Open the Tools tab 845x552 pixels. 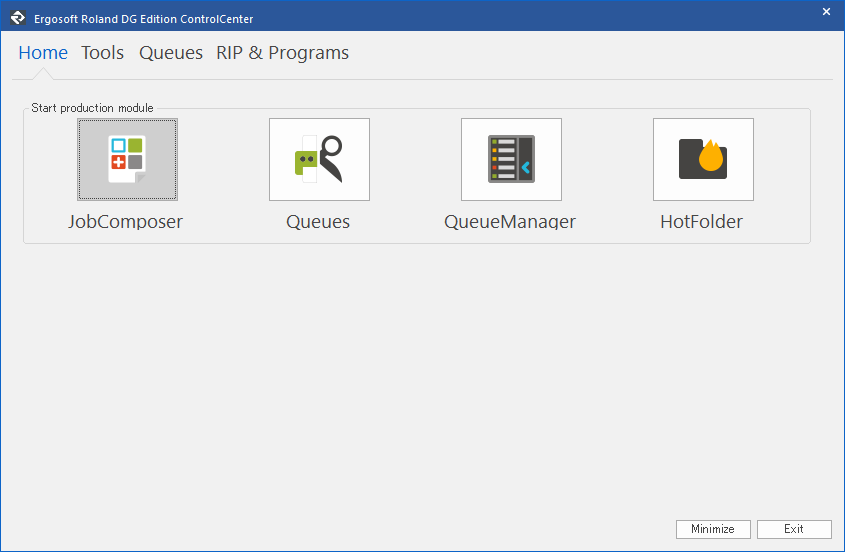click(x=103, y=53)
